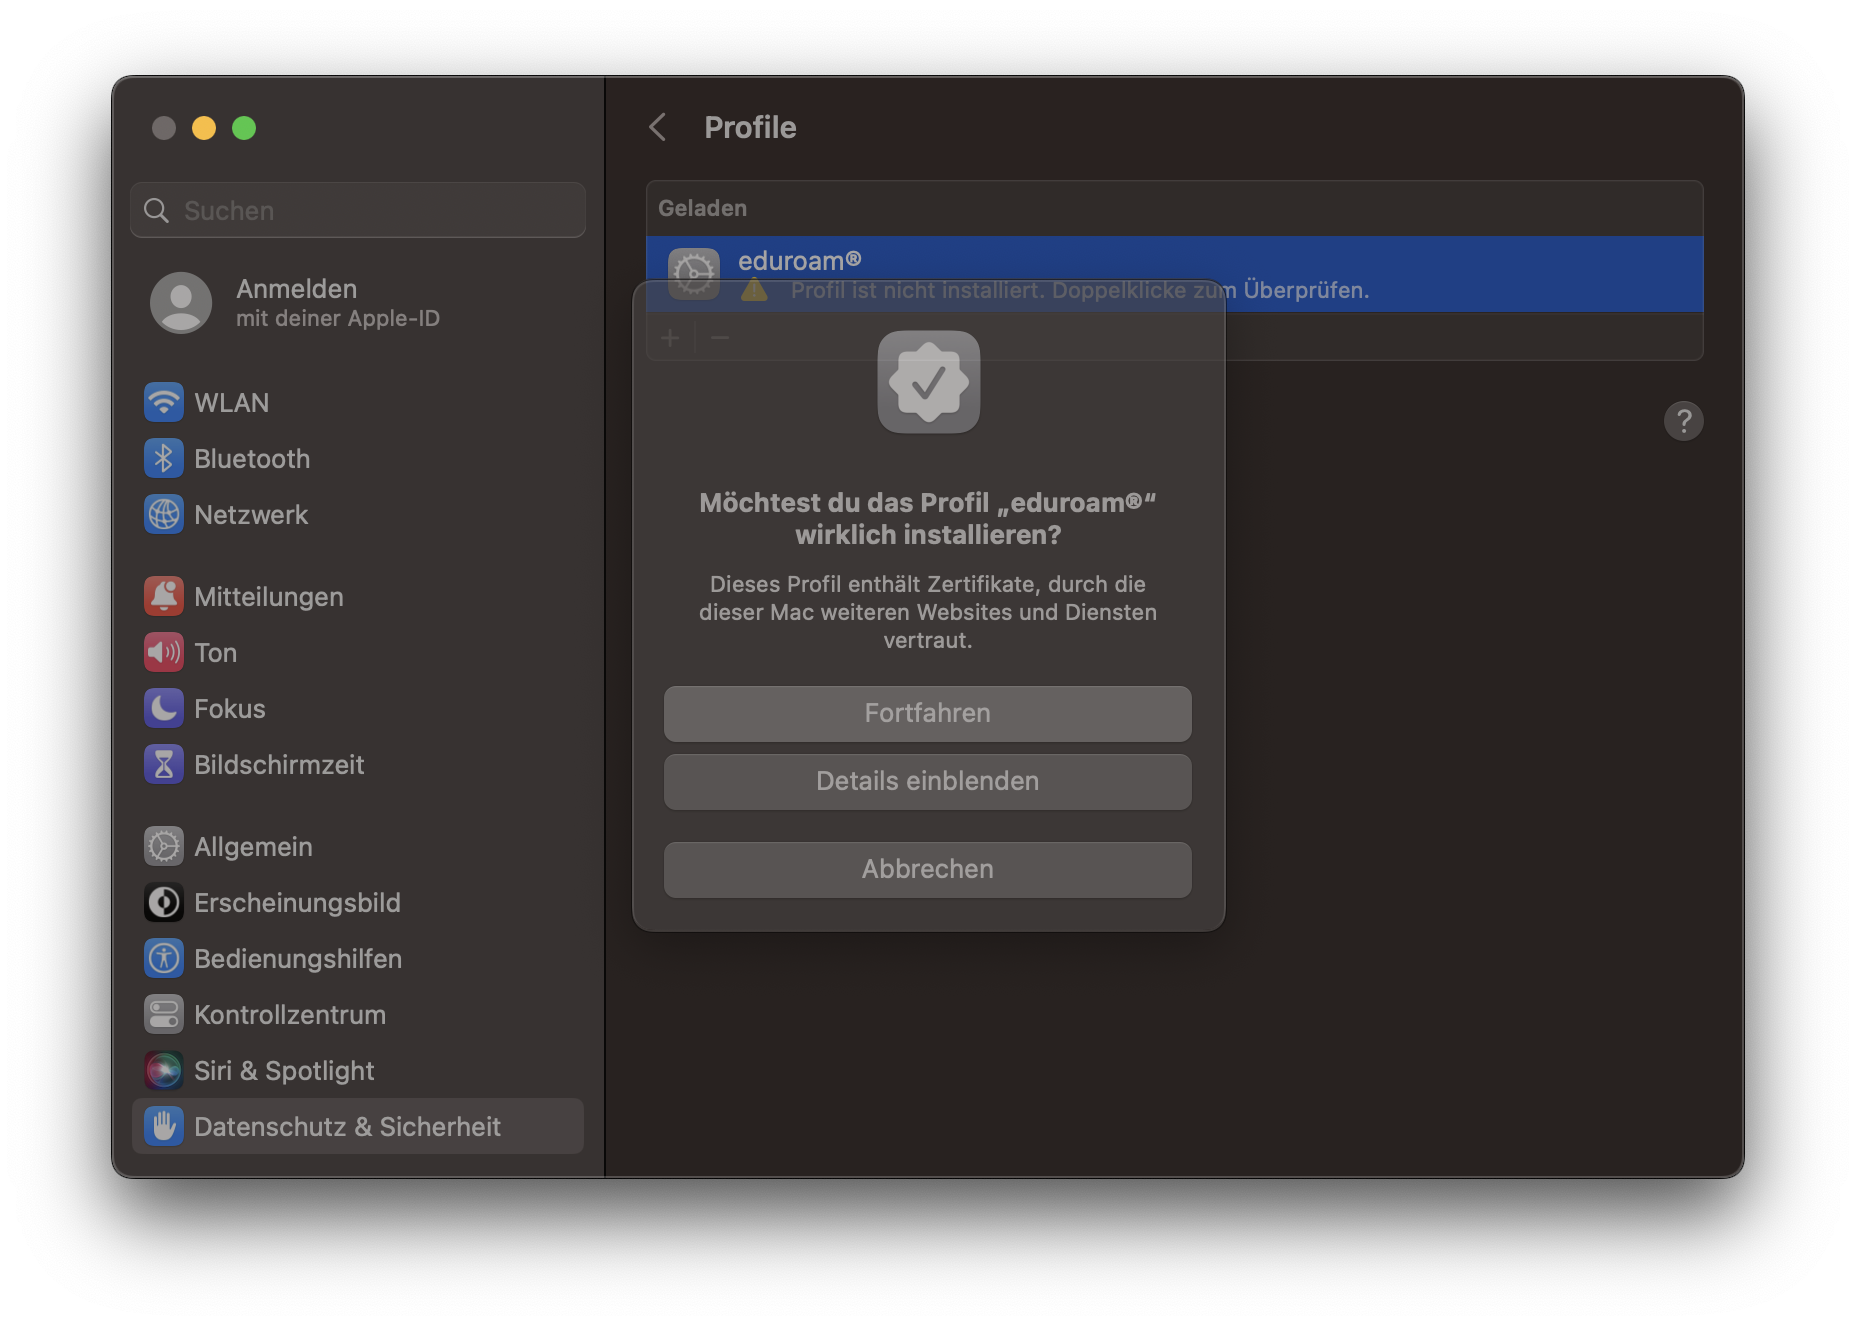Click the WLAN wifi icon in sidebar
Viewport: 1856px width, 1326px height.
pyautogui.click(x=164, y=403)
